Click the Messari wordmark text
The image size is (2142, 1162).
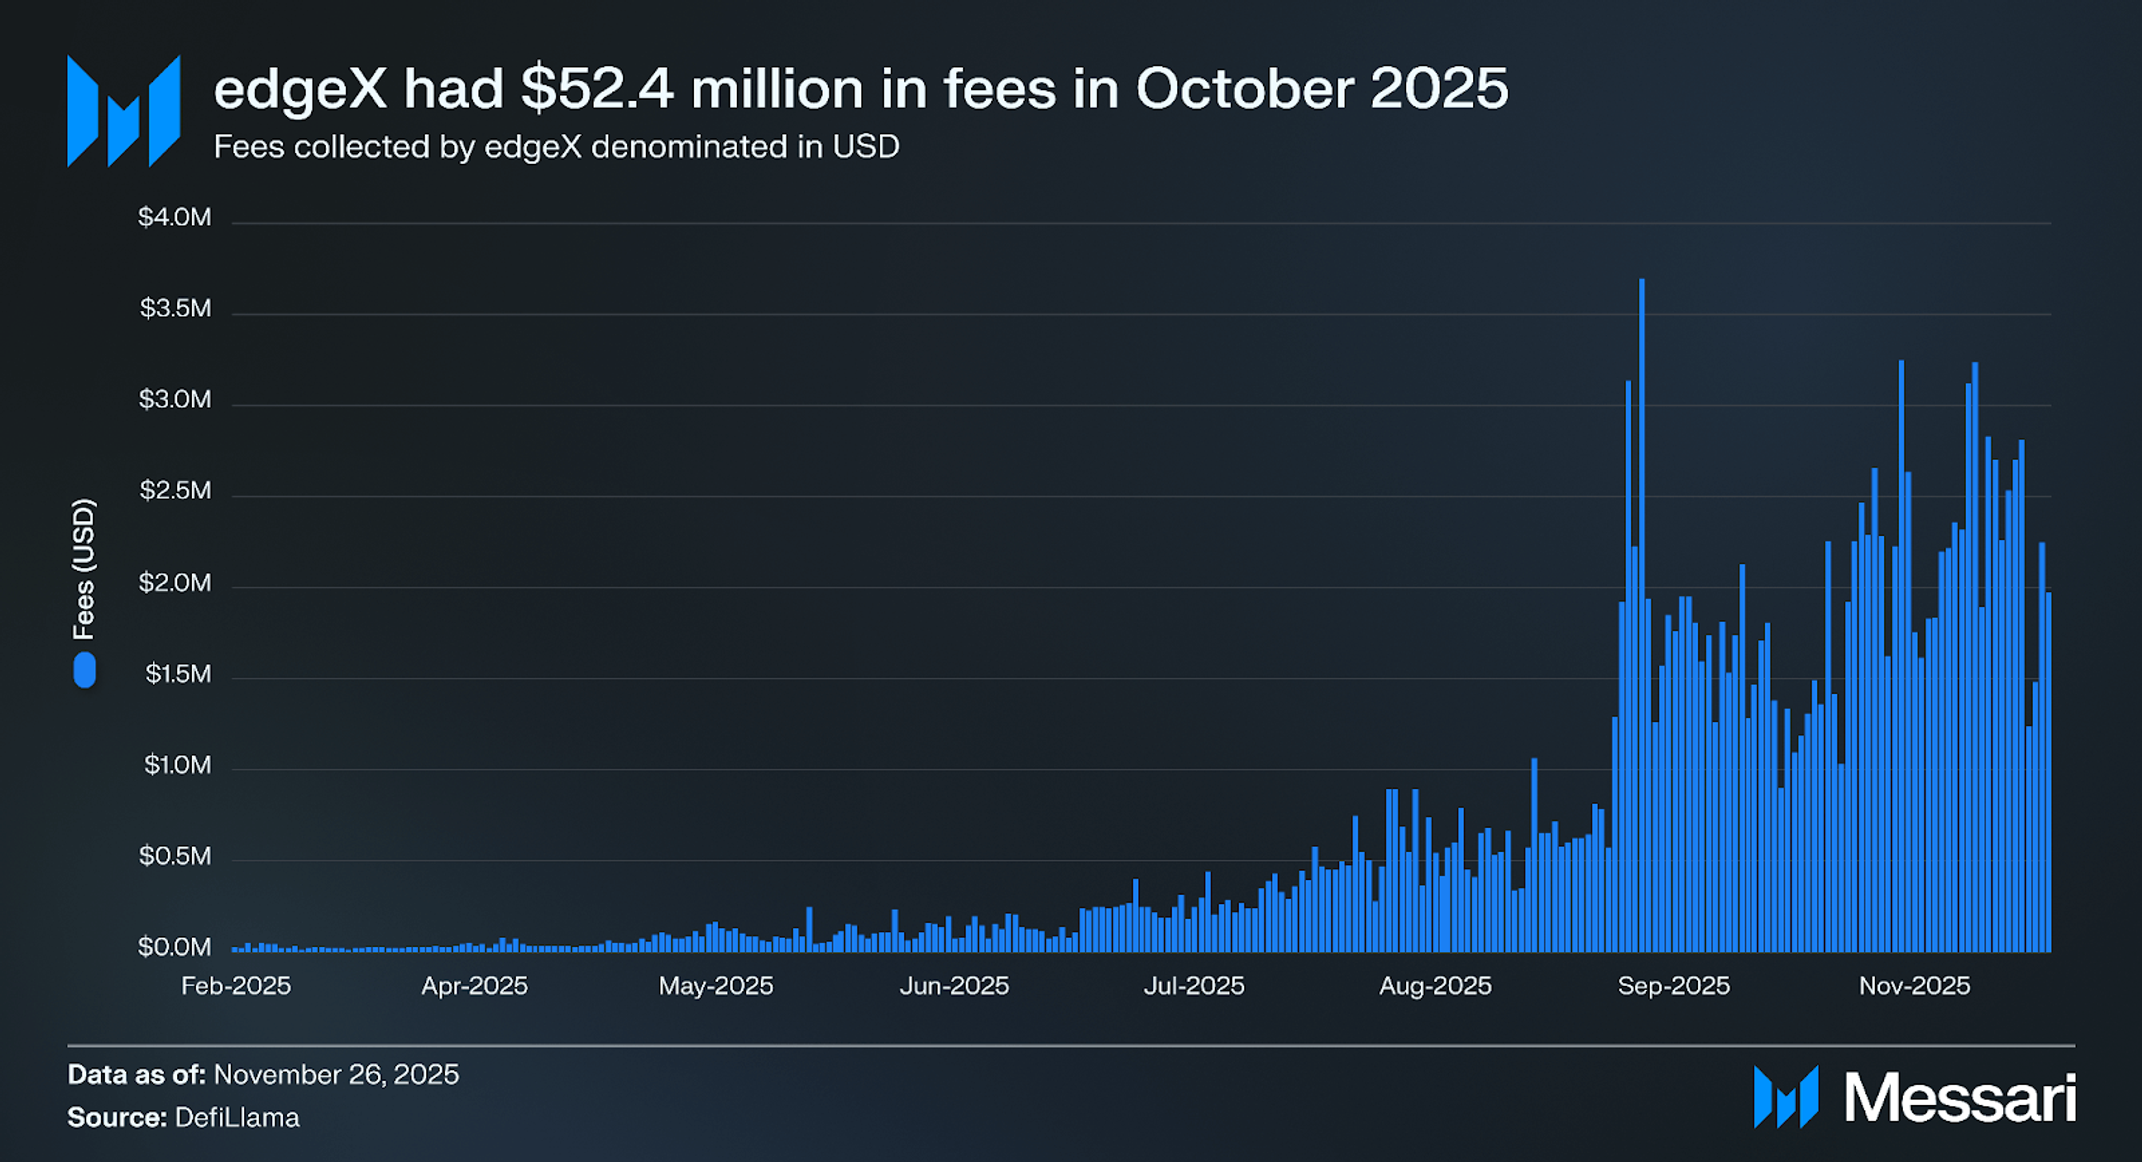click(x=1959, y=1098)
